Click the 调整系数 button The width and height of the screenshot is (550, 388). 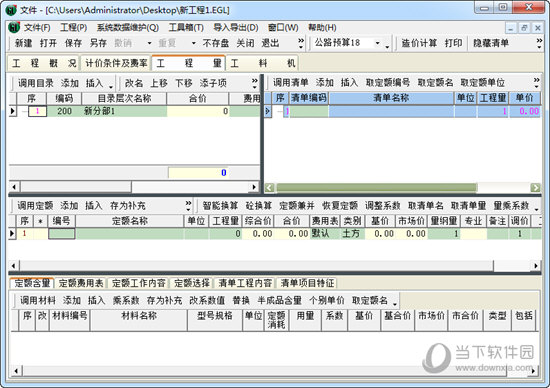click(383, 206)
